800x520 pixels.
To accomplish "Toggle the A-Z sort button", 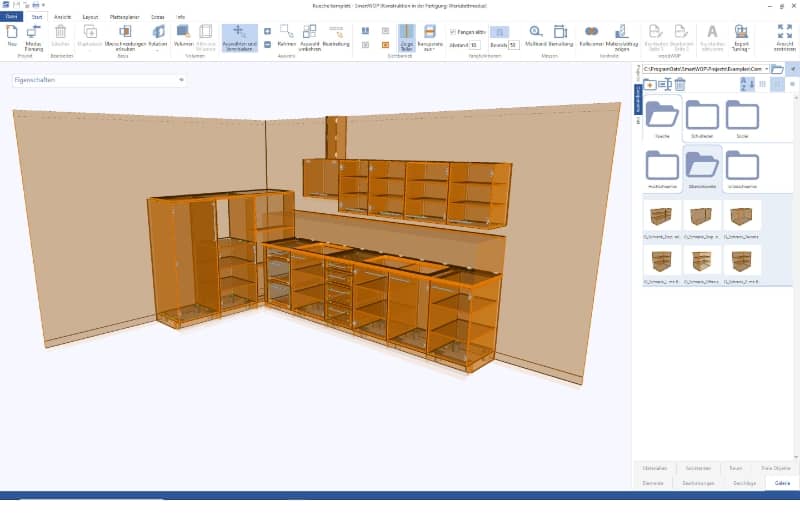I will [746, 84].
